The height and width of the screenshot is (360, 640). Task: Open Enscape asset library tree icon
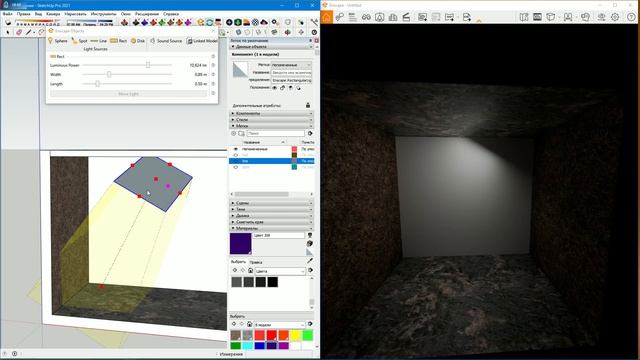pos(380,17)
